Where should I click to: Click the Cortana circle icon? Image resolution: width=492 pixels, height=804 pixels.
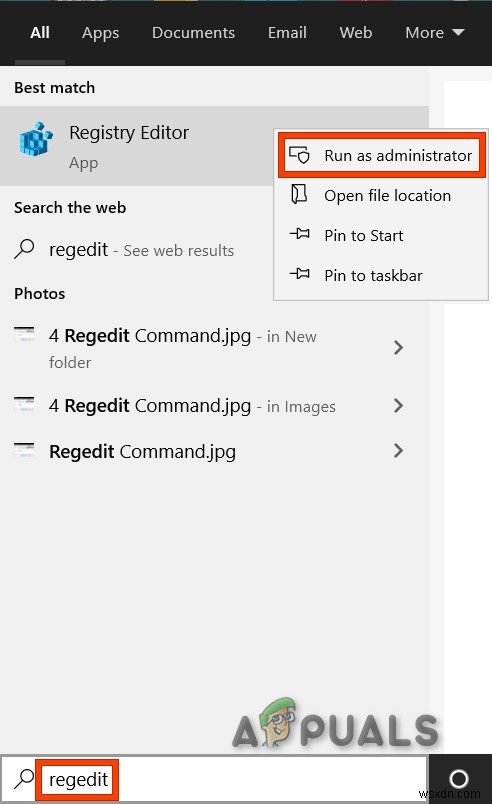point(459,779)
